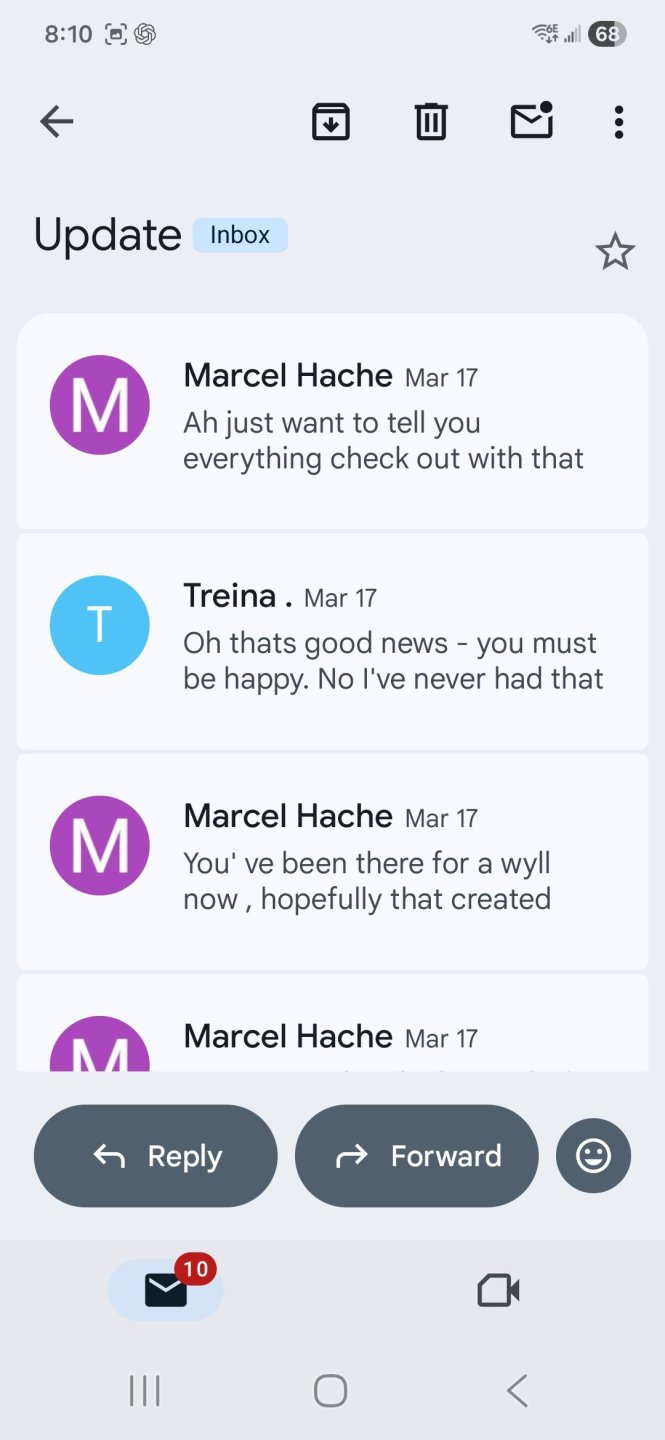Tap the purple M avatar of the first message
This screenshot has height=1440, width=665.
click(100, 405)
